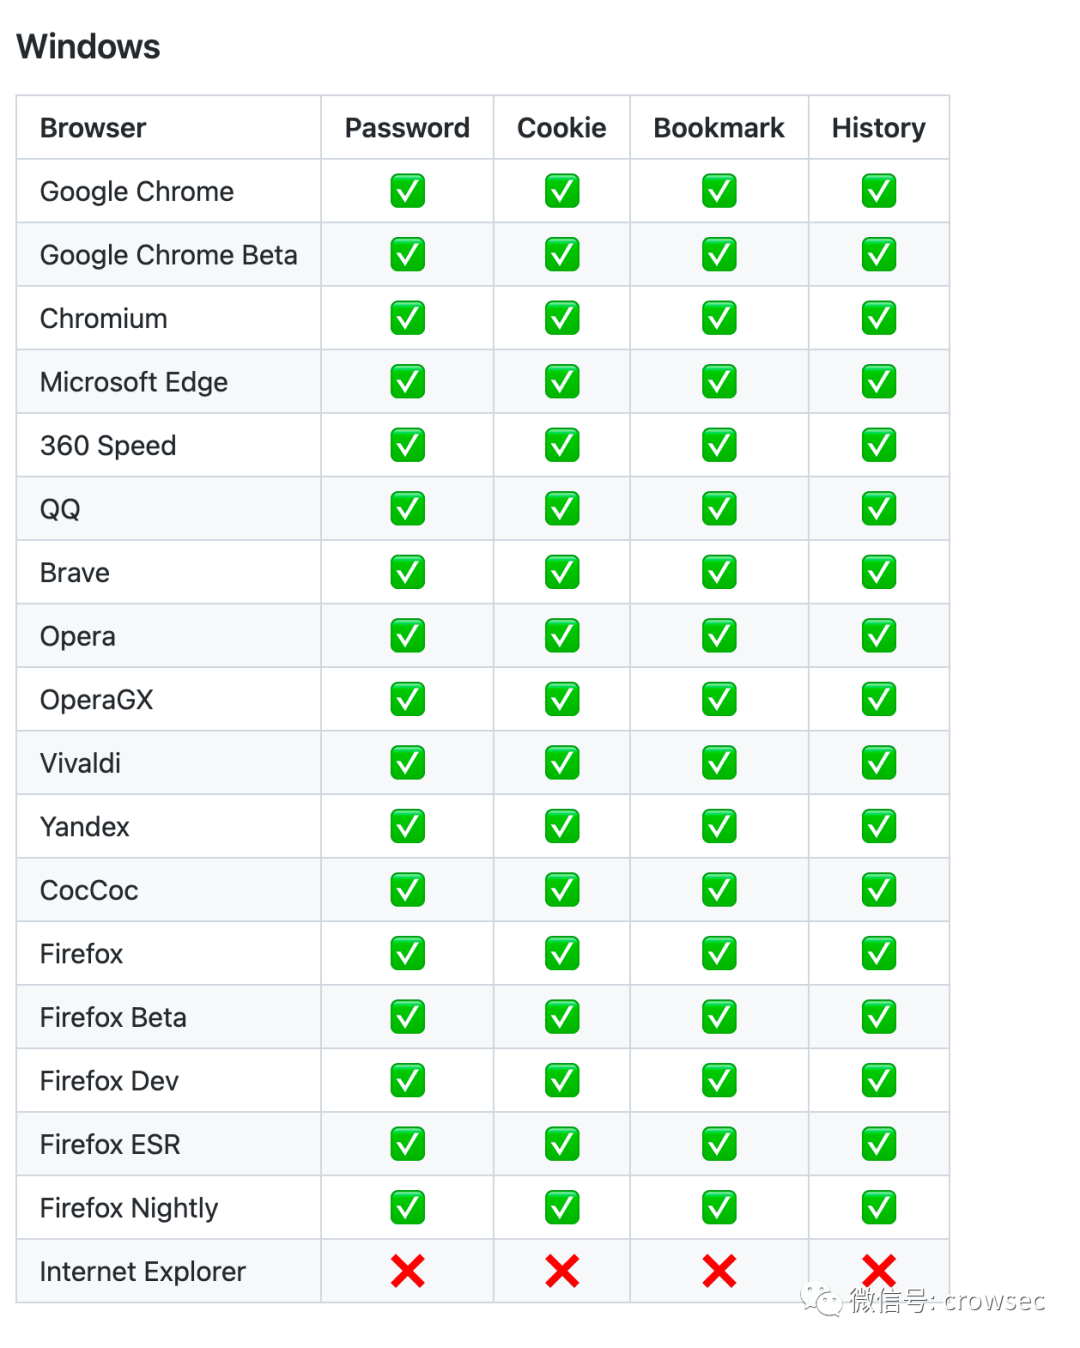The width and height of the screenshot is (1080, 1348).
Task: Click Google Chrome Password green checkmark
Action: click(x=407, y=191)
